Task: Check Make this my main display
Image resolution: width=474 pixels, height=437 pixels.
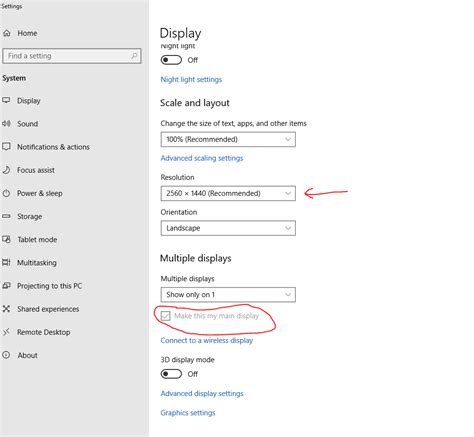Action: point(165,316)
